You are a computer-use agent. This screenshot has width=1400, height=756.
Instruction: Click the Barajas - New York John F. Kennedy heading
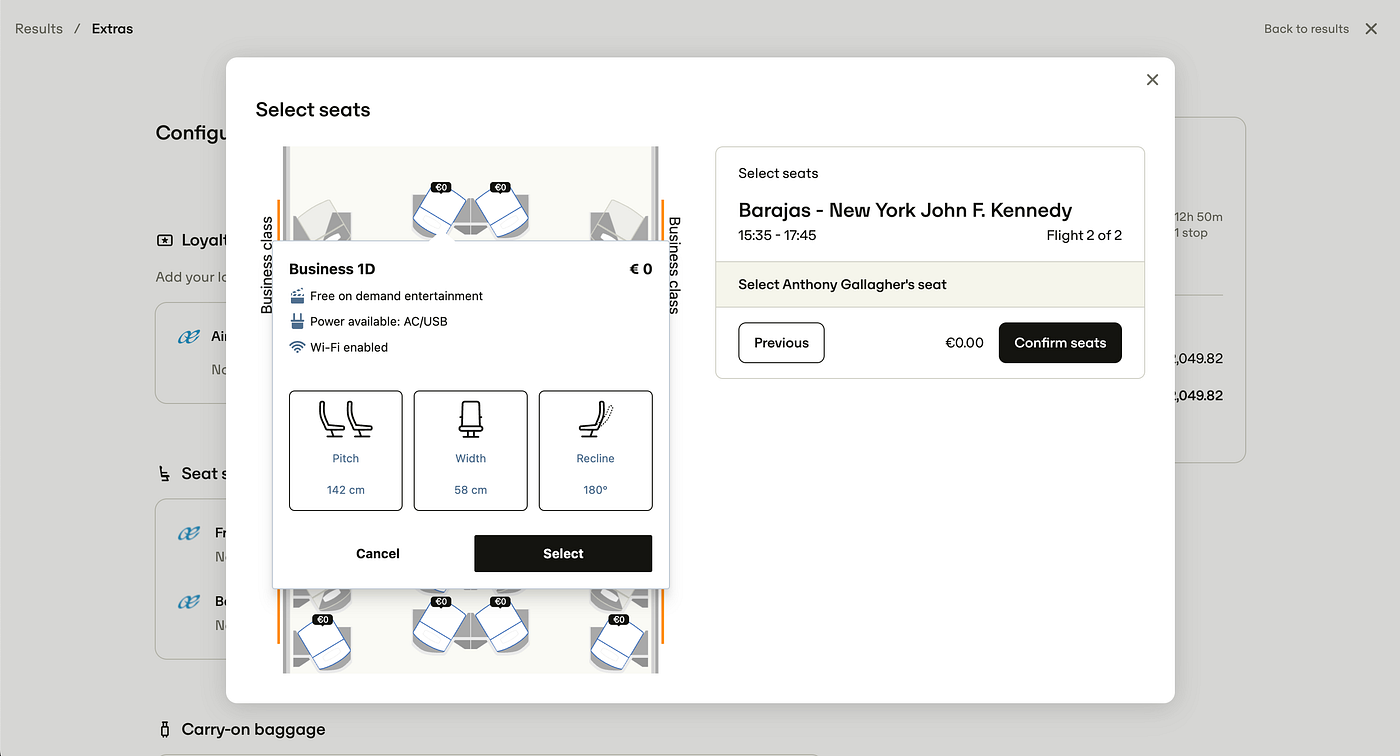click(x=905, y=210)
